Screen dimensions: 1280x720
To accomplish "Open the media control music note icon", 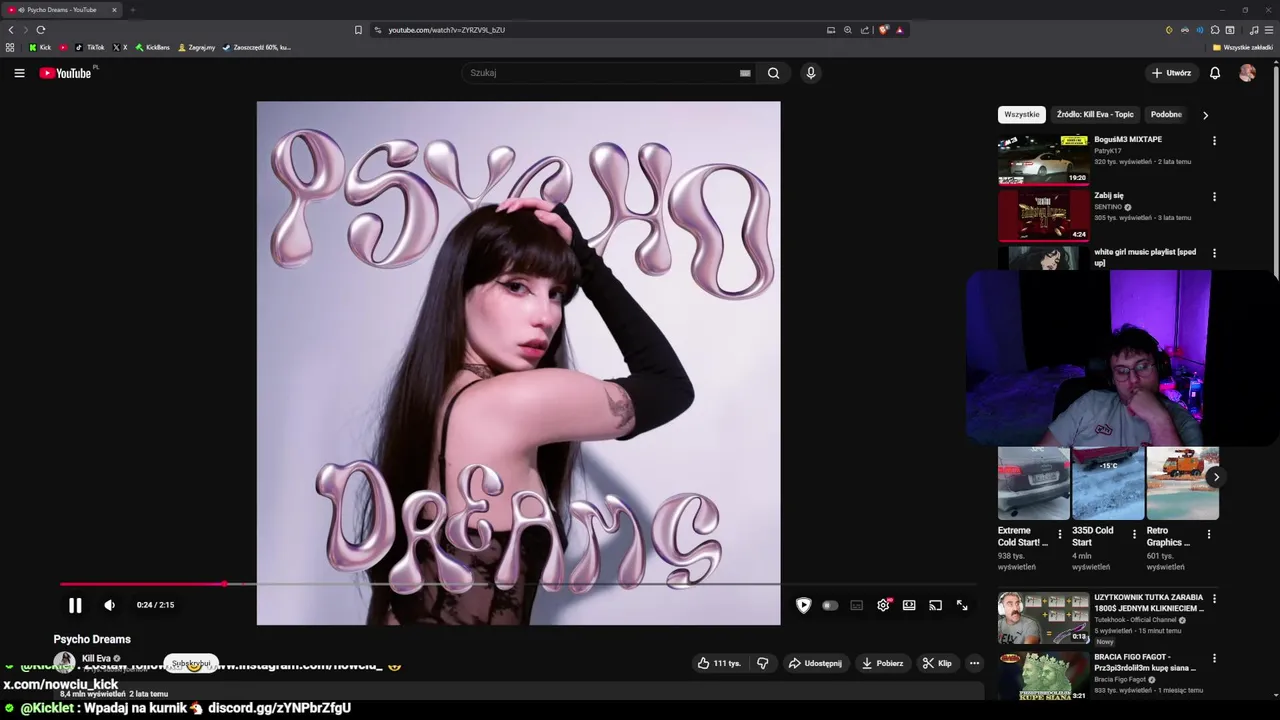I will click(x=1254, y=30).
